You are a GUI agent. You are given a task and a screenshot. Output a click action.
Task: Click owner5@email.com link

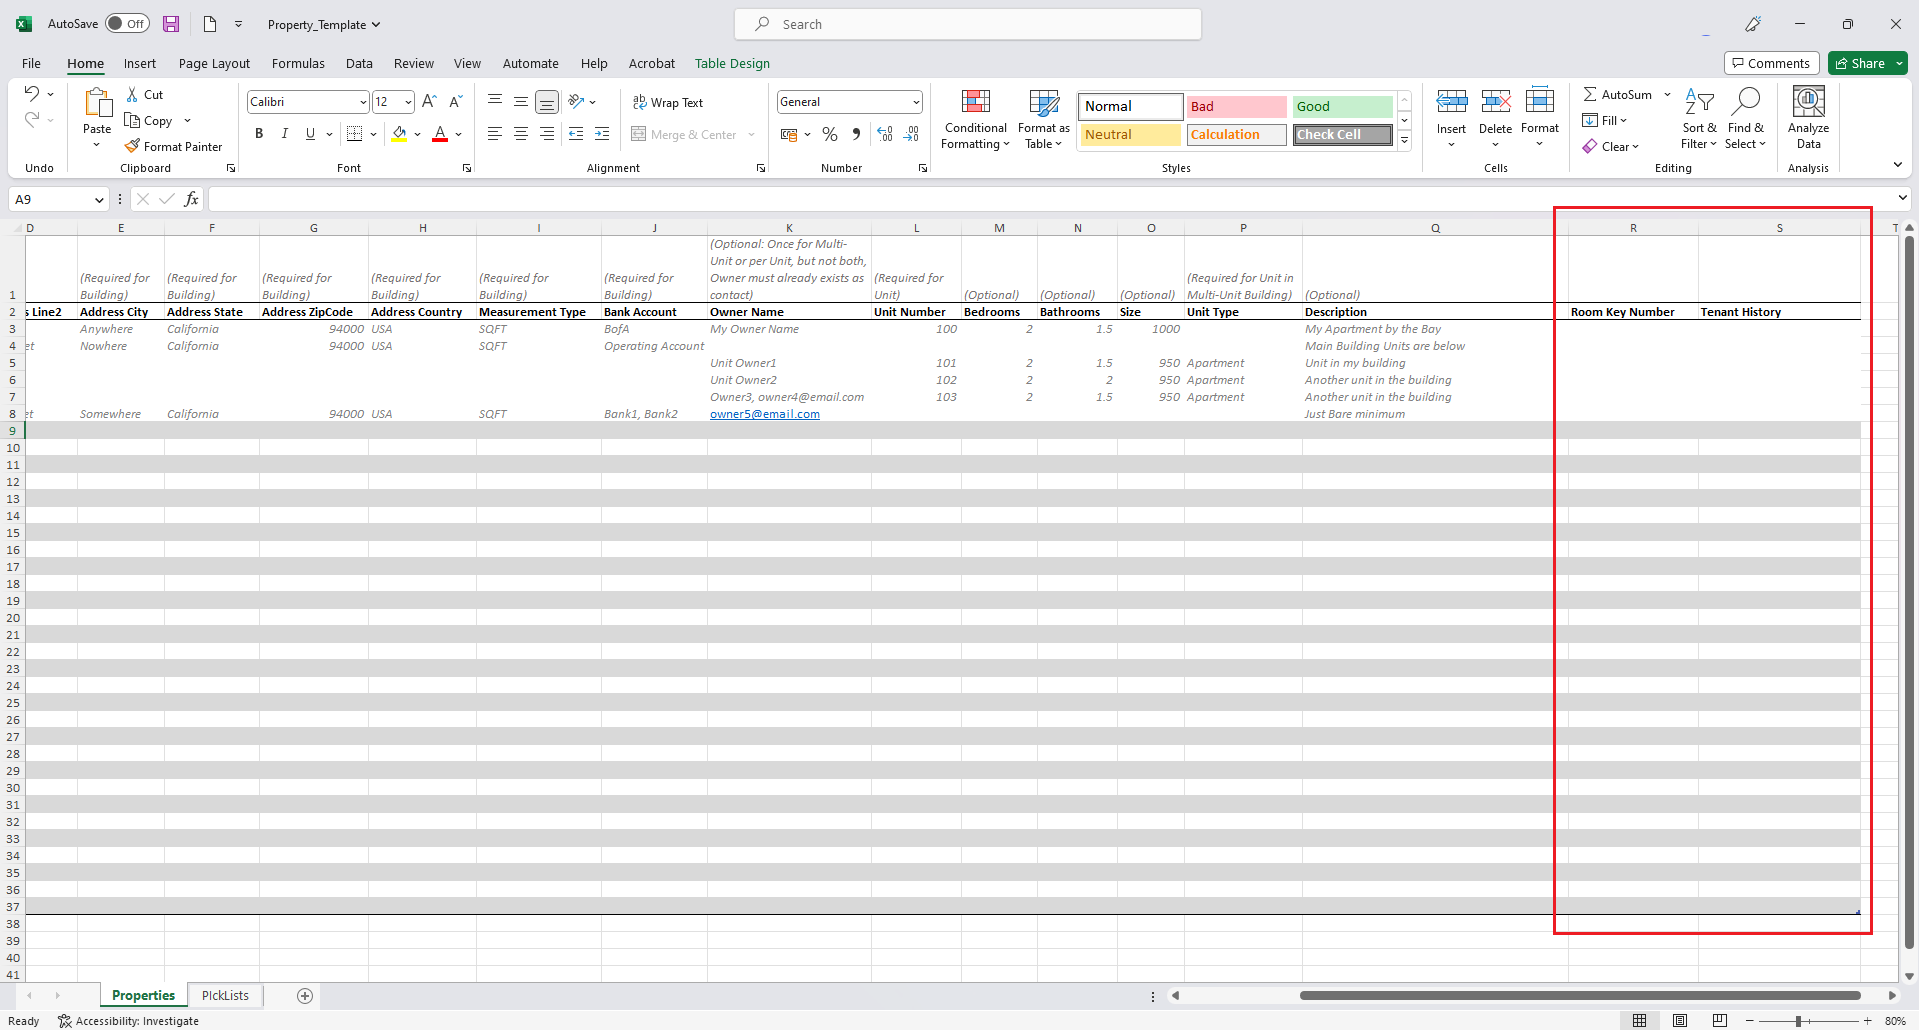pos(765,414)
